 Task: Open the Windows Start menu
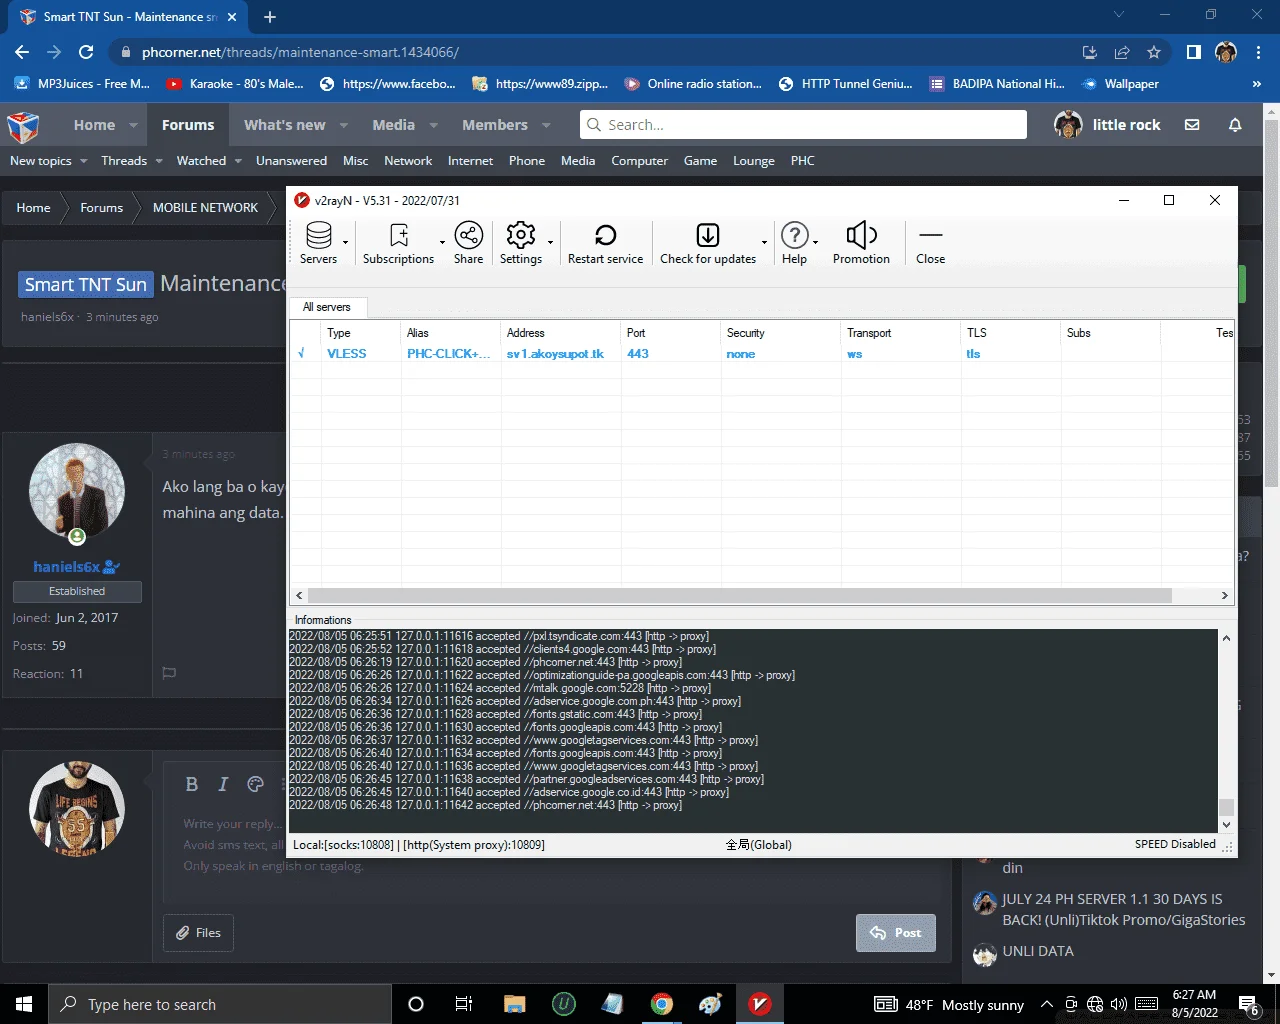(24, 1004)
